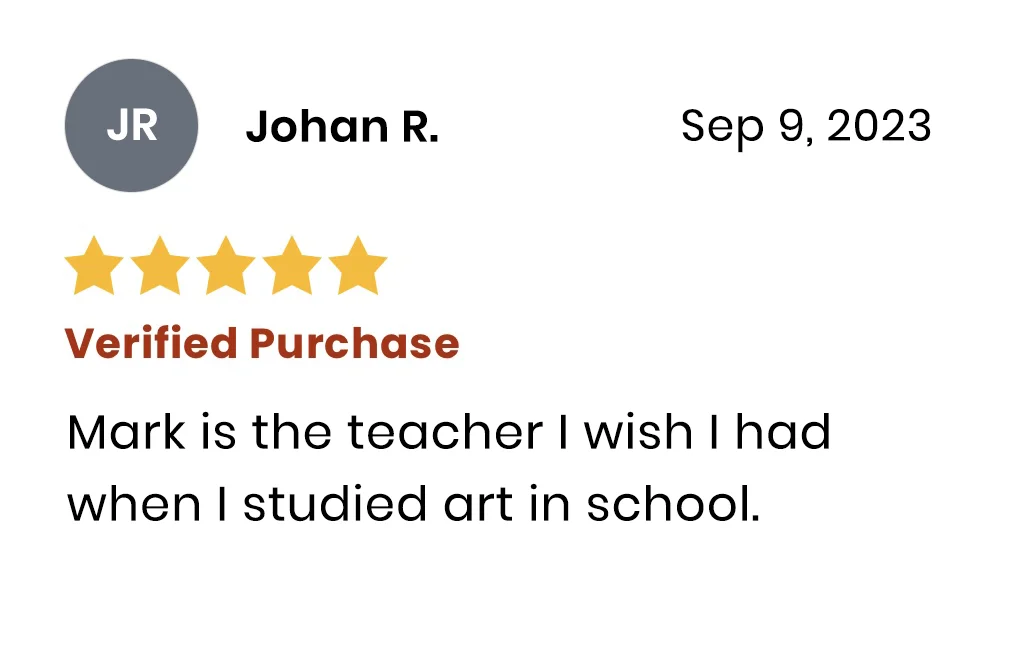Click the word wish in the review
This screenshot has width=1024, height=660.
pos(638,433)
